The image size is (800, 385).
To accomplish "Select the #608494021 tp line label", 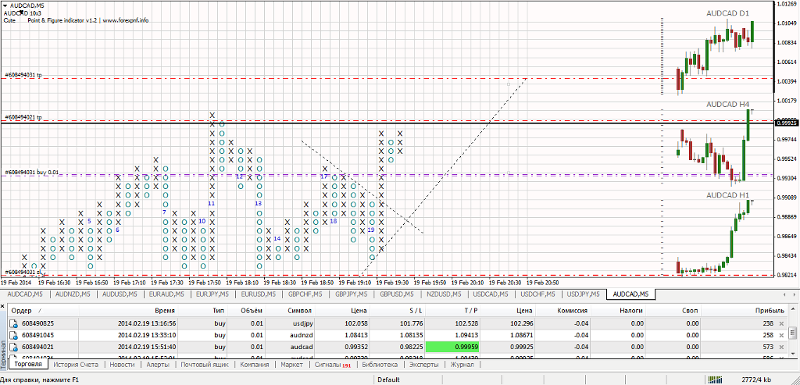I will tap(23, 117).
